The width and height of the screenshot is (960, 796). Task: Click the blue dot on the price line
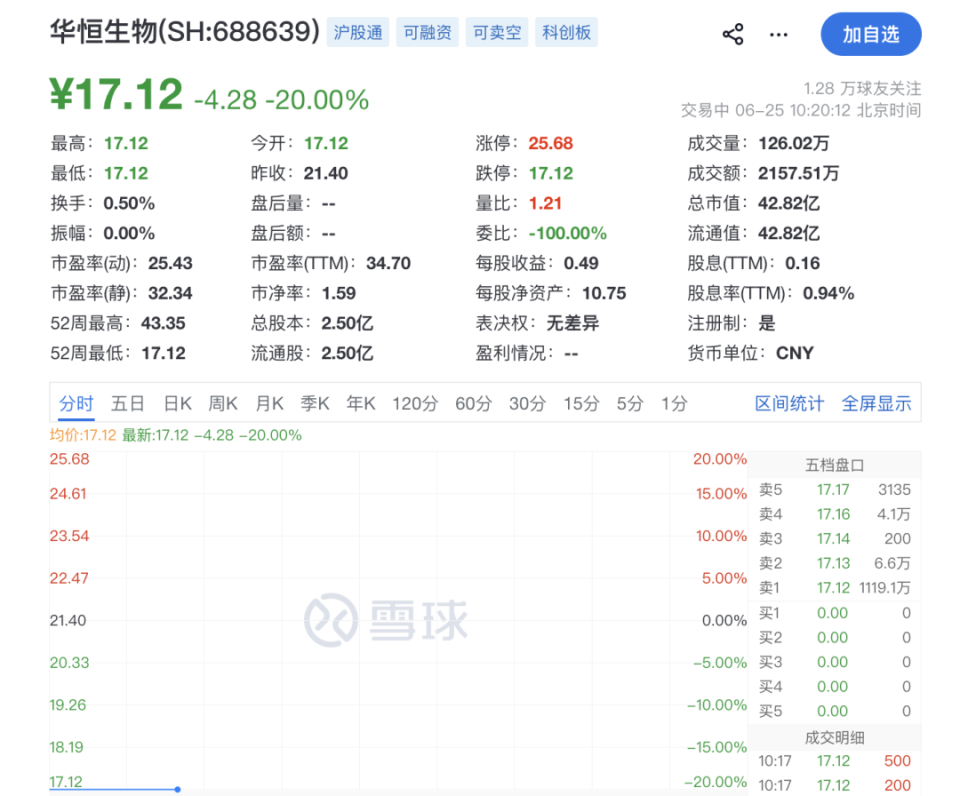tap(177, 789)
